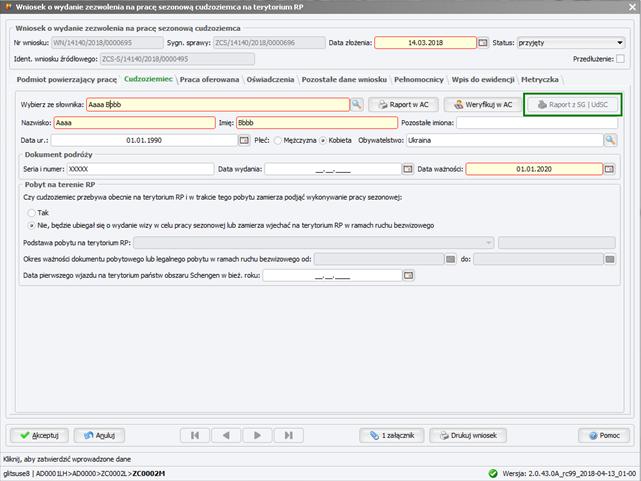Viewport: 641px width, 481px height.
Task: Confirm with the Akceptuj button
Action: [x=39, y=435]
